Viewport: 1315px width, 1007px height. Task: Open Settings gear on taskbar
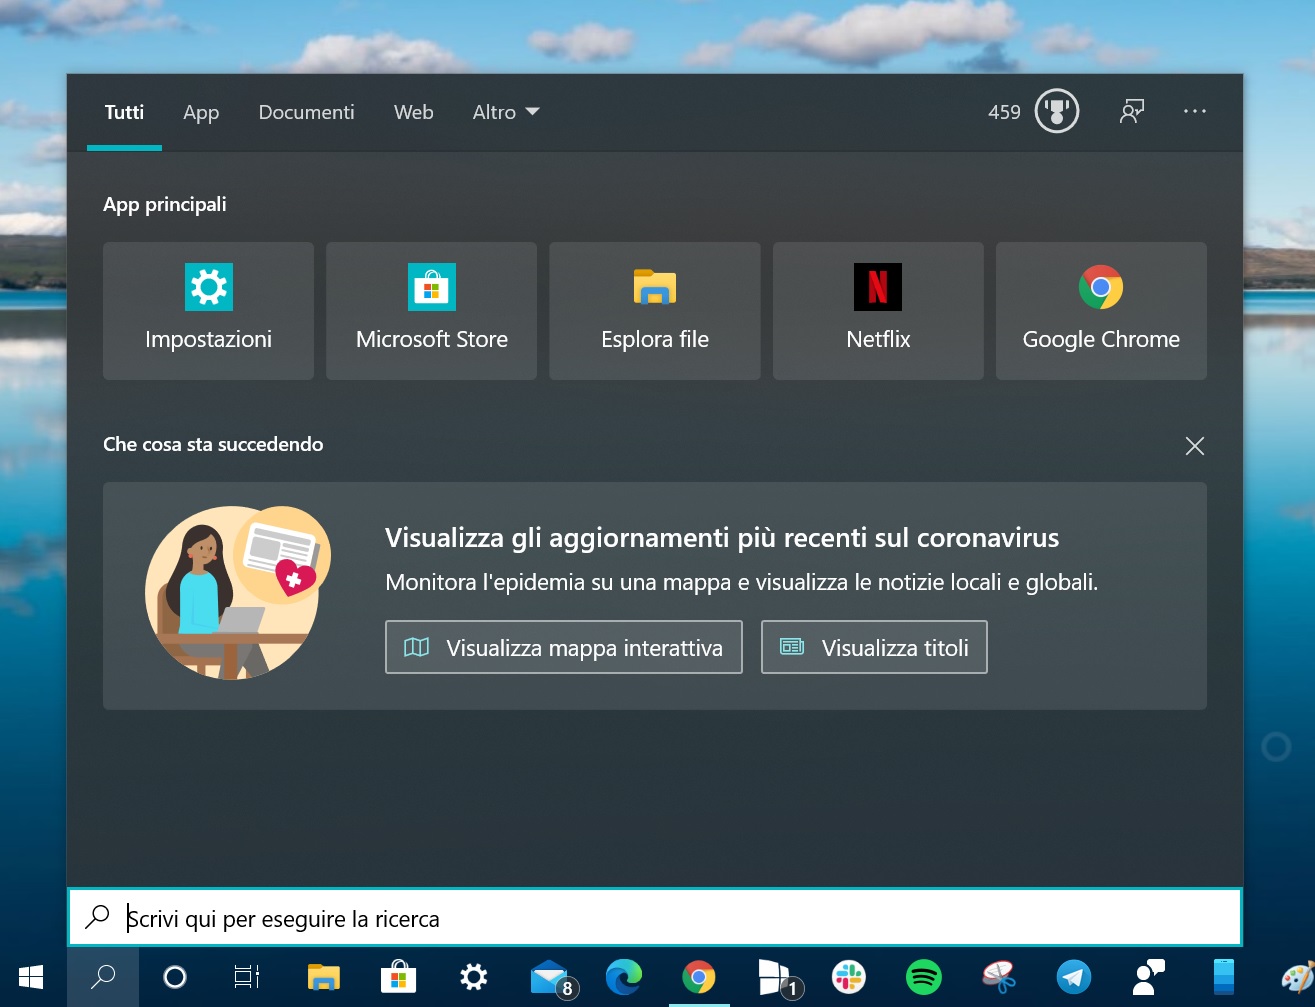click(x=473, y=977)
